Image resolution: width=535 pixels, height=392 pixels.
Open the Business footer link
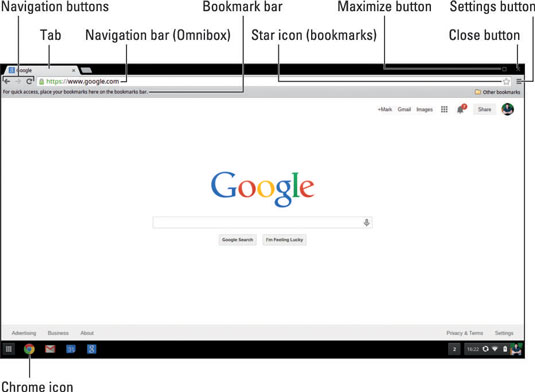pos(58,333)
